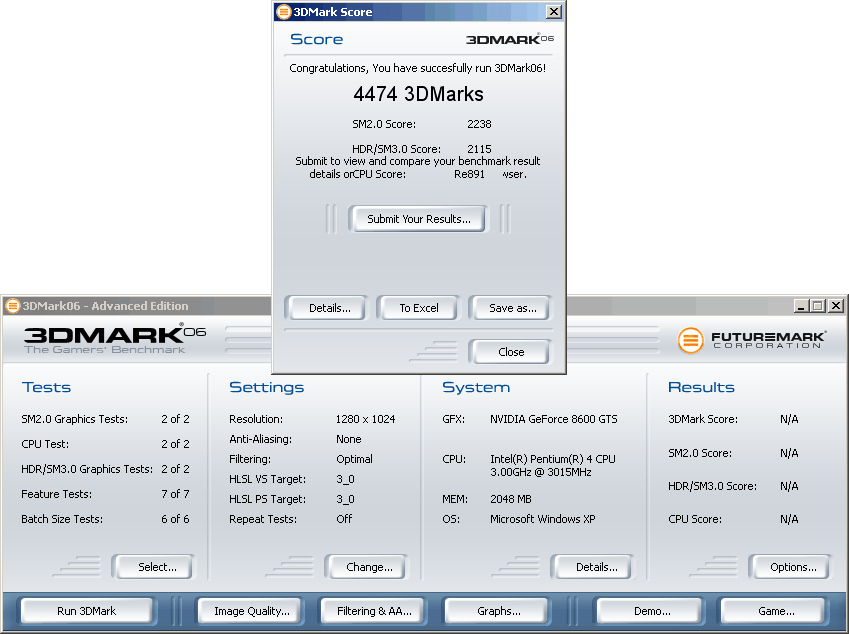The image size is (849, 634).
Task: Start the benchmark with Run 3DMark
Action: point(87,611)
